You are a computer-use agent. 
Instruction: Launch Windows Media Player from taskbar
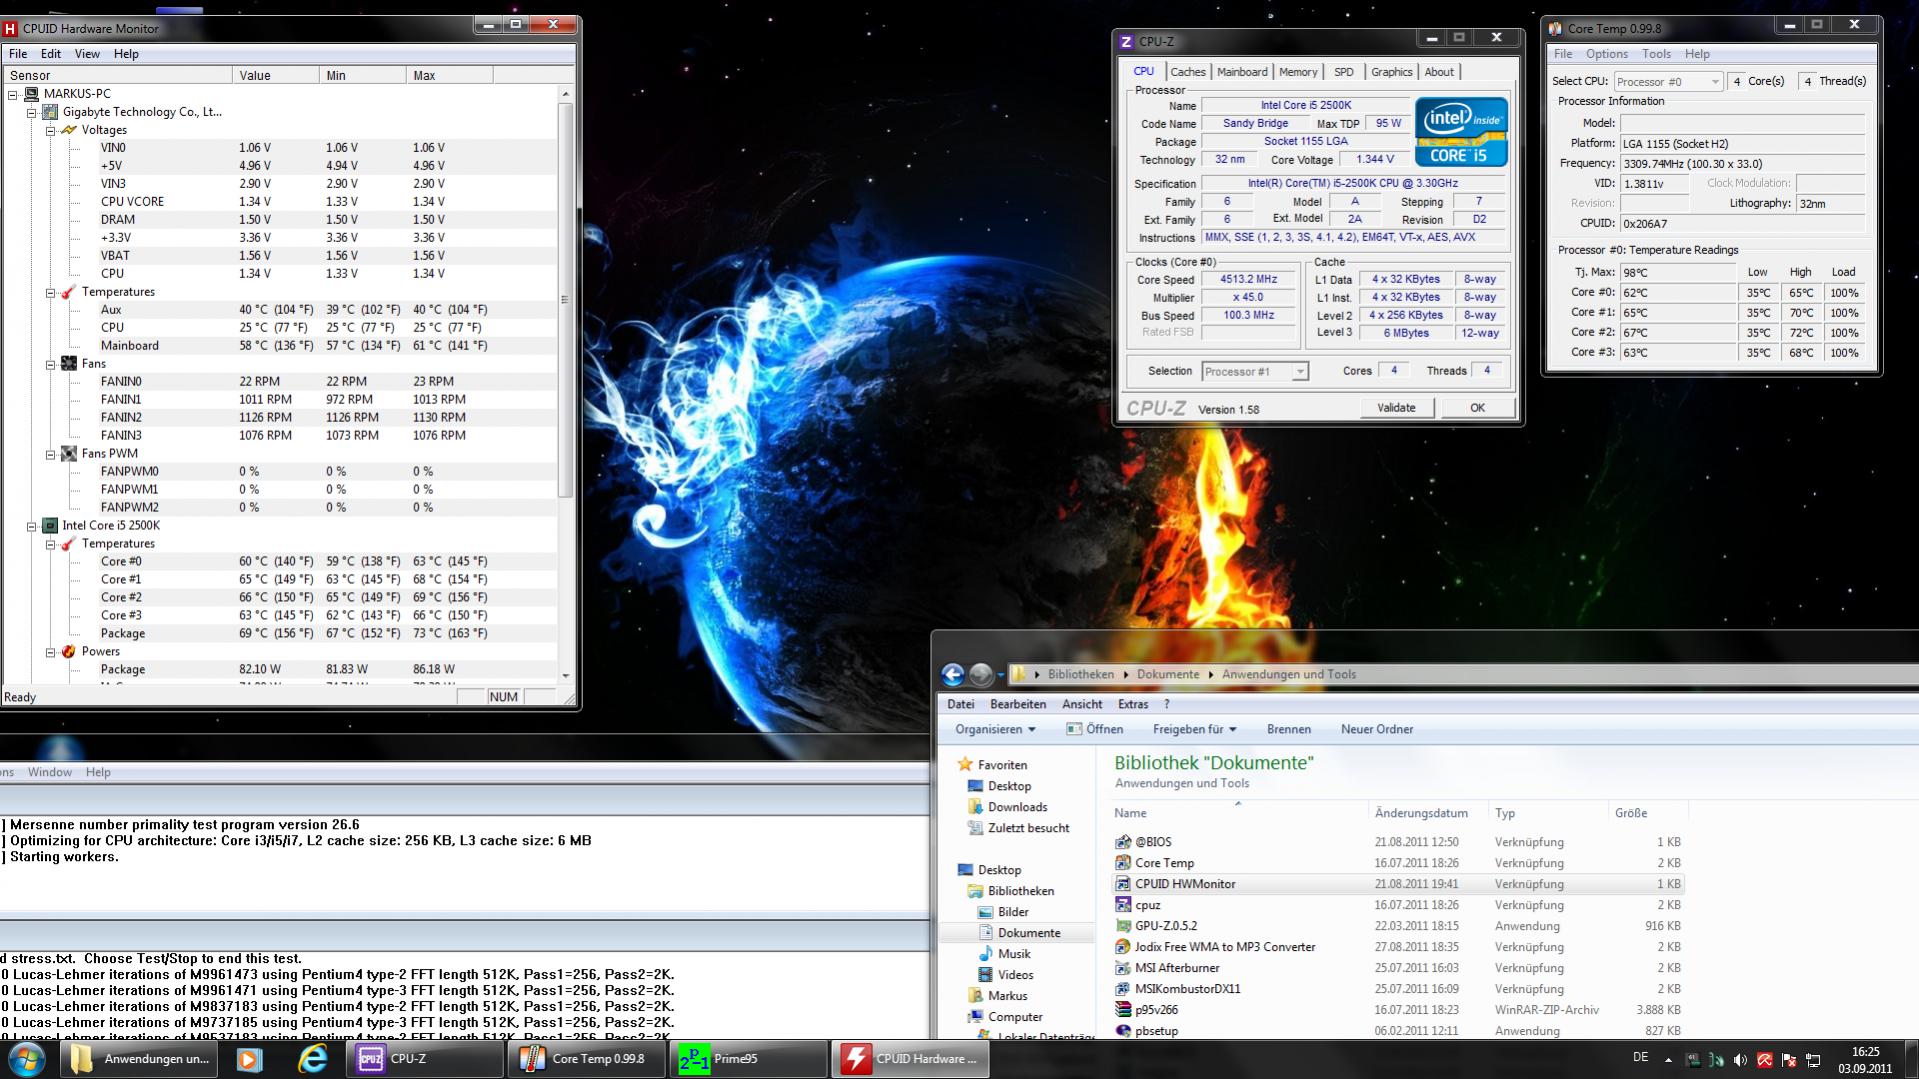pos(249,1059)
